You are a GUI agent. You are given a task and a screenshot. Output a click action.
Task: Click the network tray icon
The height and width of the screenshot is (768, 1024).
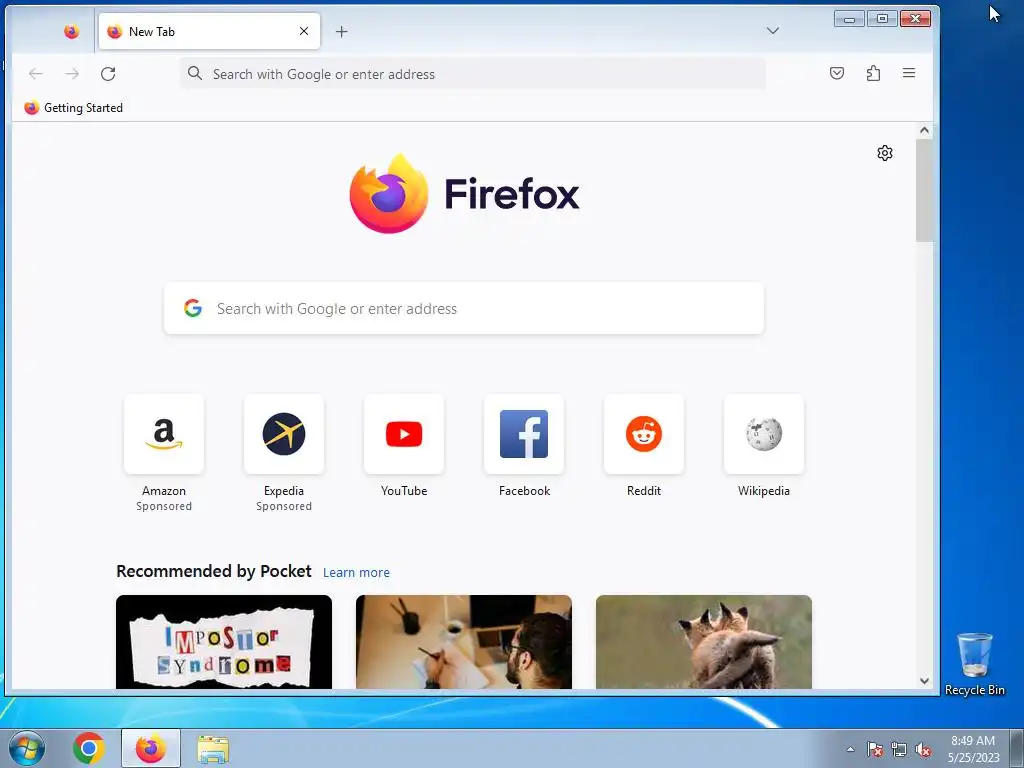pos(899,749)
